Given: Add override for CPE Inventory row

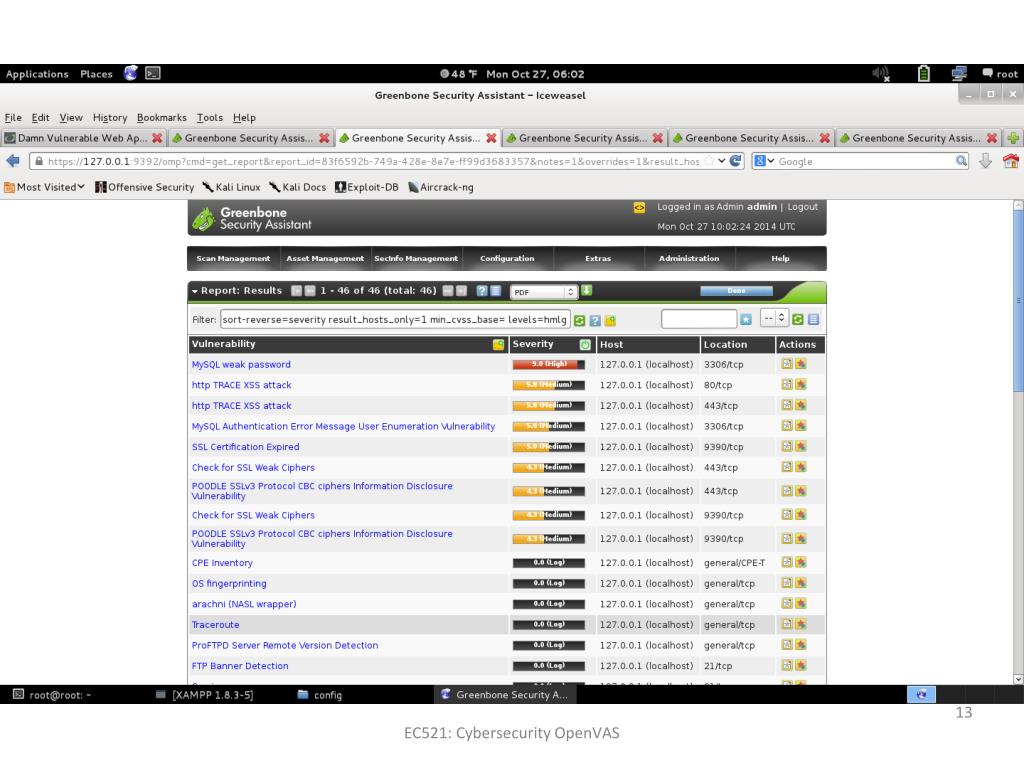Looking at the screenshot, I should pyautogui.click(x=801, y=562).
